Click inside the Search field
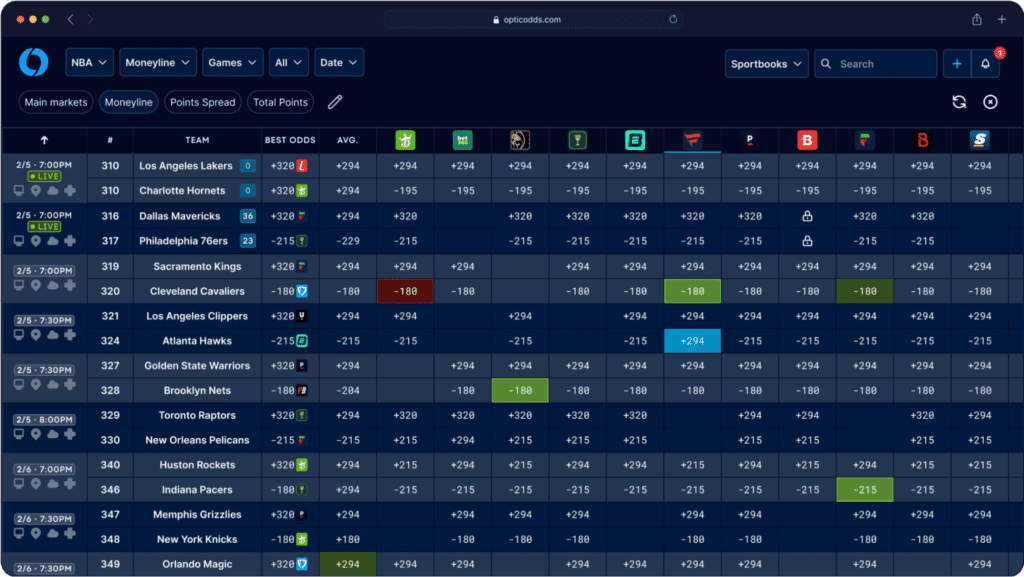This screenshot has height=577, width=1024. coord(875,62)
